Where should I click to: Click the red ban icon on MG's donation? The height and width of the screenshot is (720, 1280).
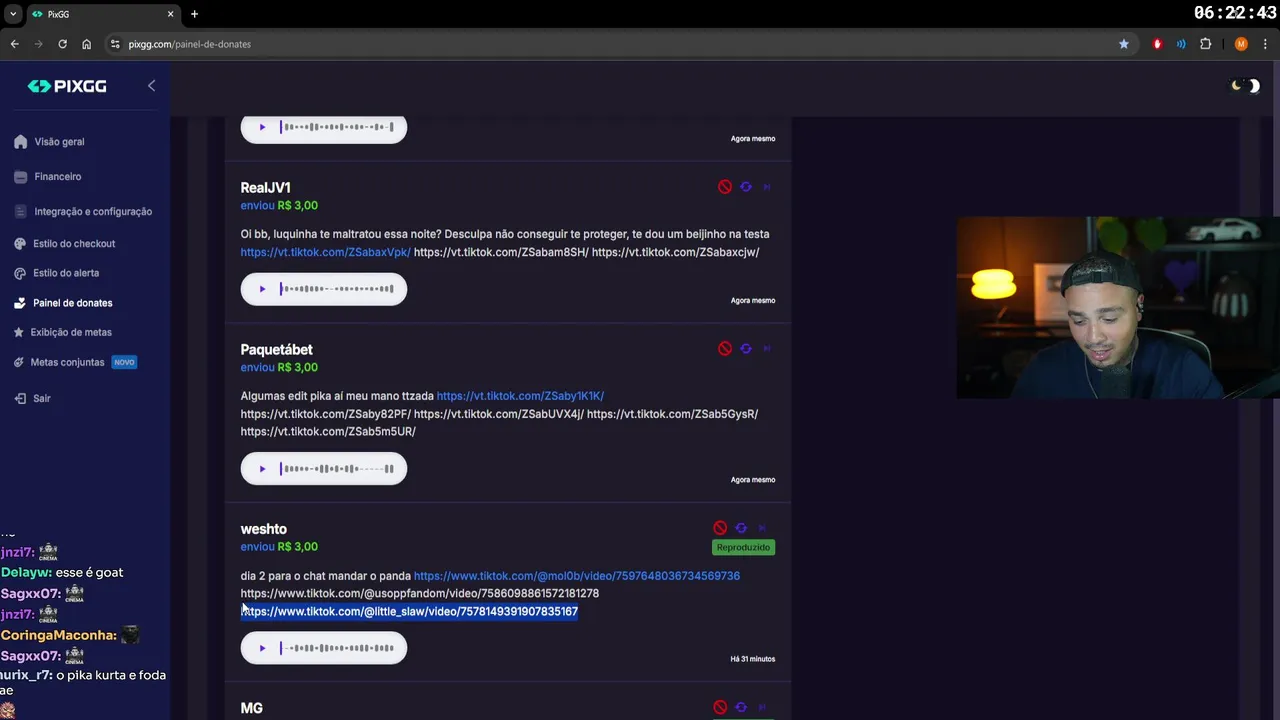(720, 708)
